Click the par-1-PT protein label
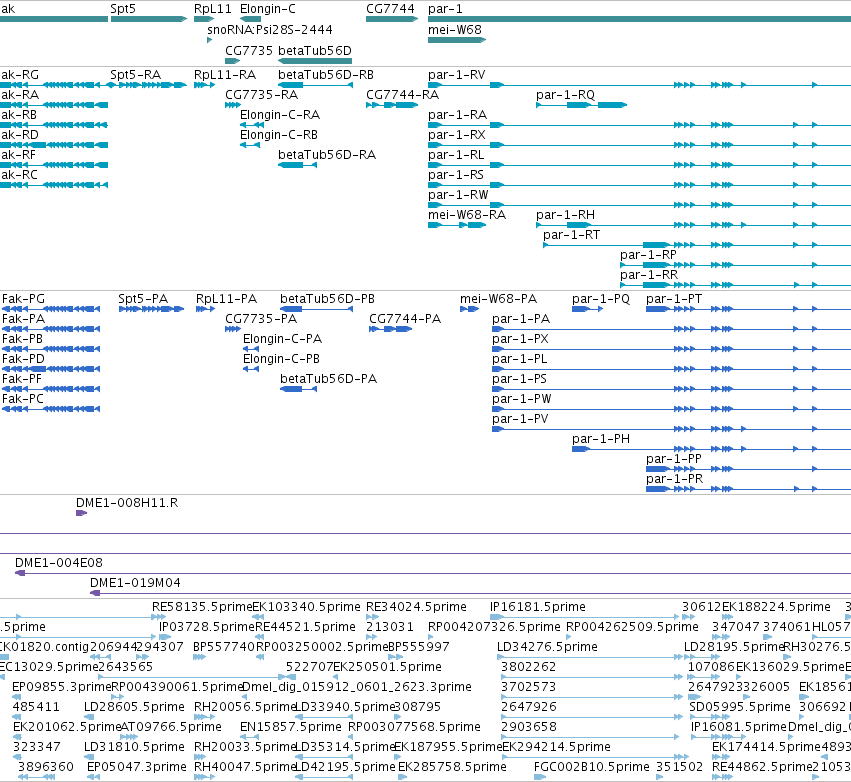 [674, 300]
